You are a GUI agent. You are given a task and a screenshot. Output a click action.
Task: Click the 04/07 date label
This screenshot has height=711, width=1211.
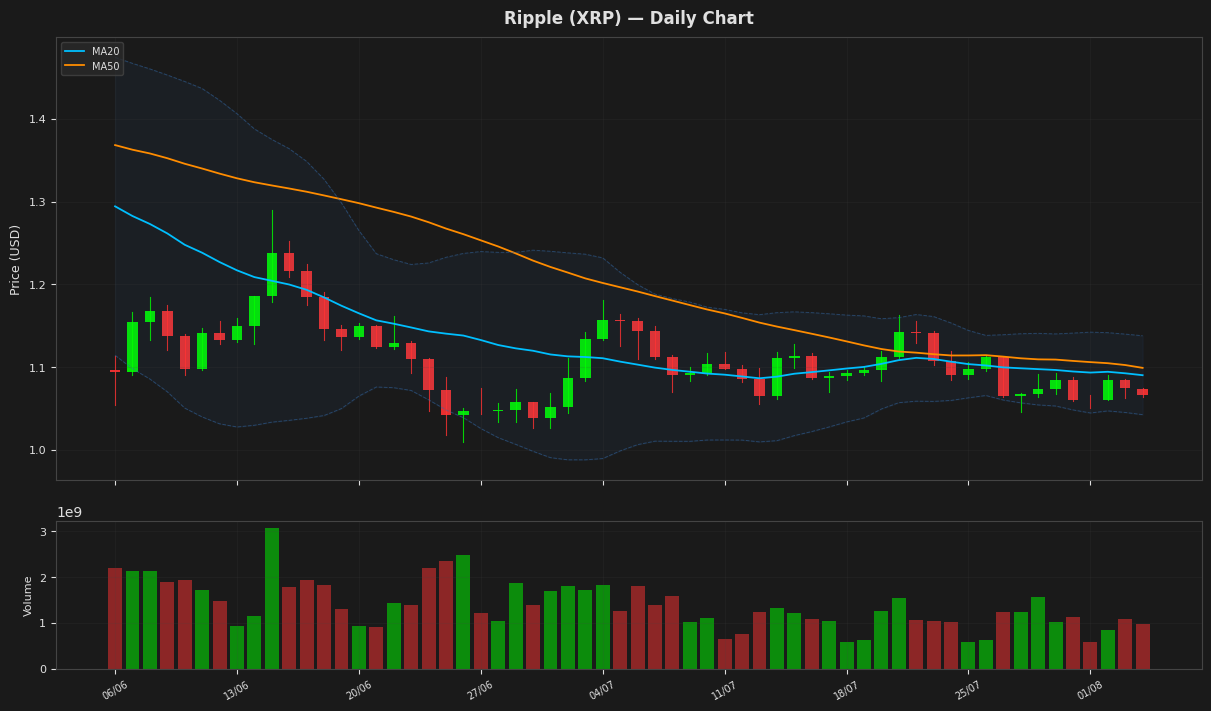click(x=603, y=689)
